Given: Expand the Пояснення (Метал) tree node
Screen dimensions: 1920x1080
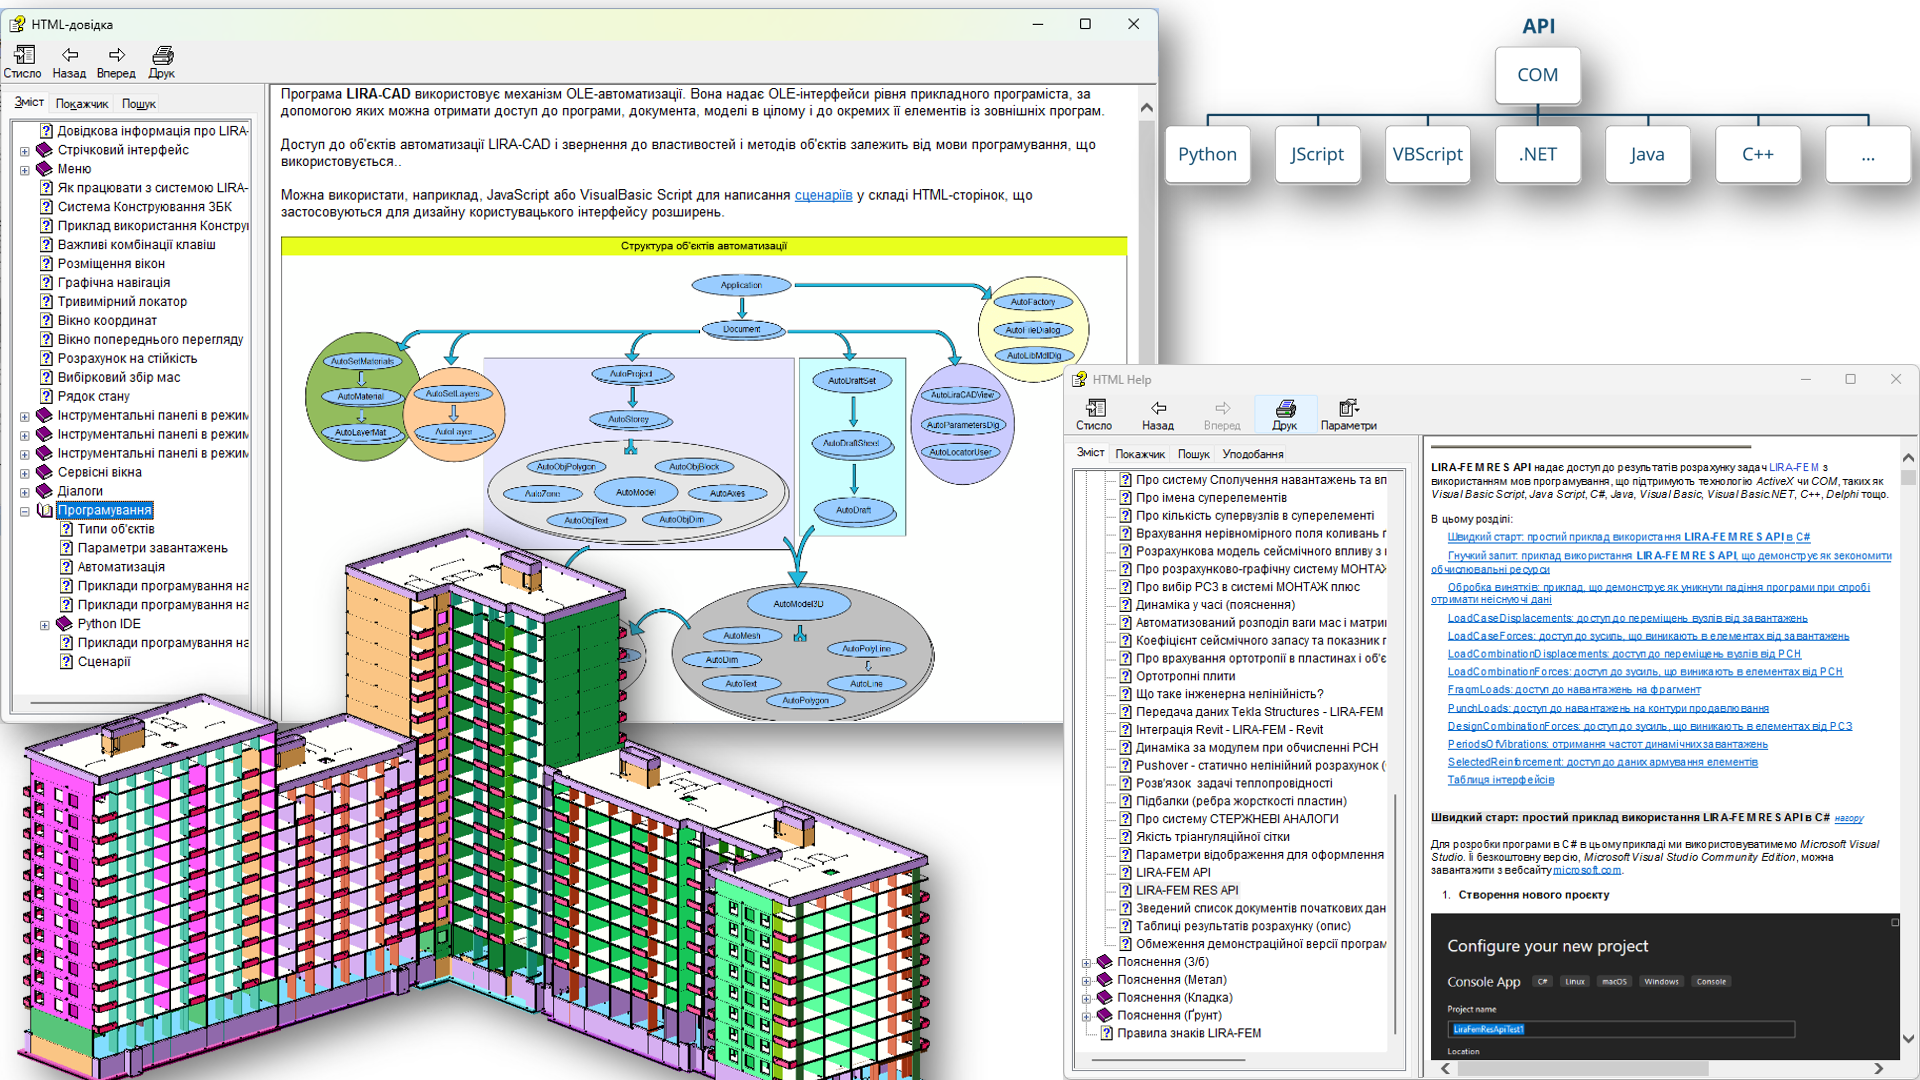Looking at the screenshot, I should point(1086,981).
